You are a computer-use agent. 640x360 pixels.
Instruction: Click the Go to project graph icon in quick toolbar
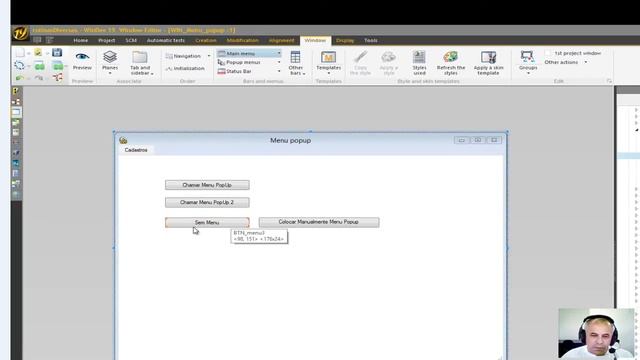tap(57, 77)
